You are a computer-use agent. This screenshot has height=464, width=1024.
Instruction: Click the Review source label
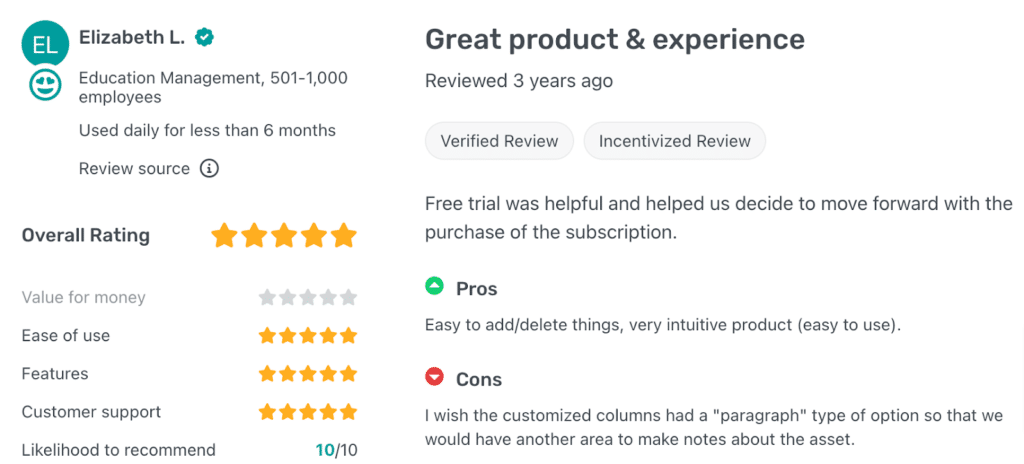coord(134,169)
